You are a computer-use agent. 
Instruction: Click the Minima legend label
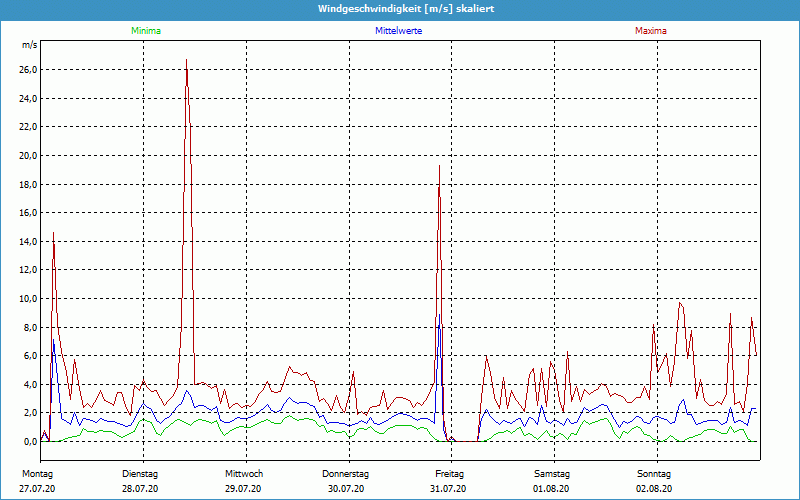pyautogui.click(x=146, y=31)
